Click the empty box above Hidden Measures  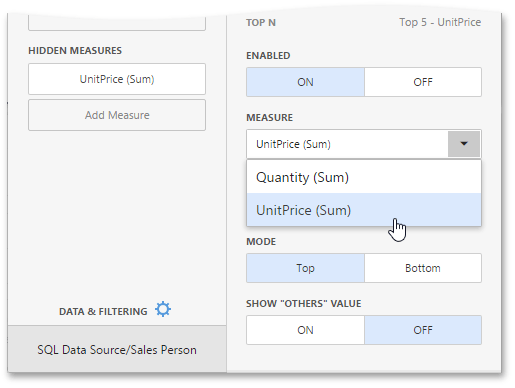(x=117, y=23)
